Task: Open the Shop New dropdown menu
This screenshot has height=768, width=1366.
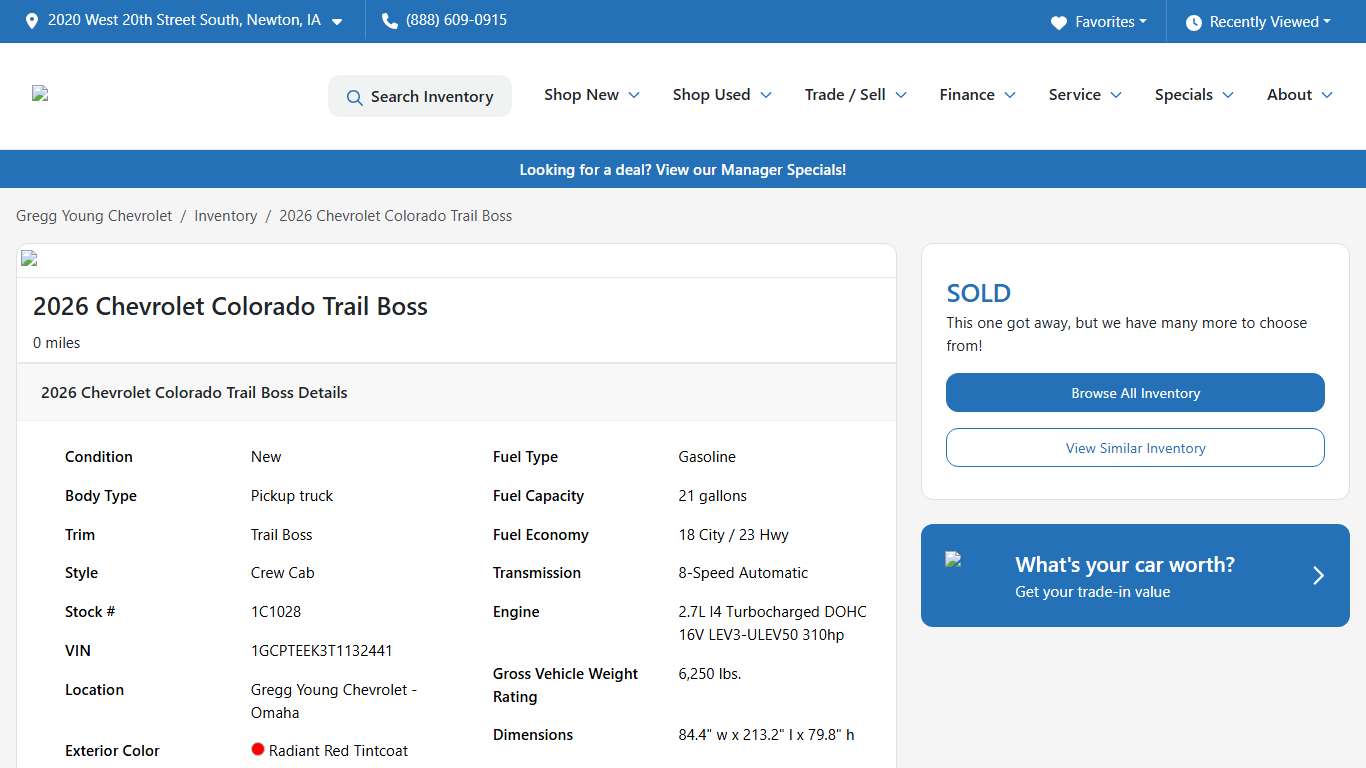Action: coord(592,95)
